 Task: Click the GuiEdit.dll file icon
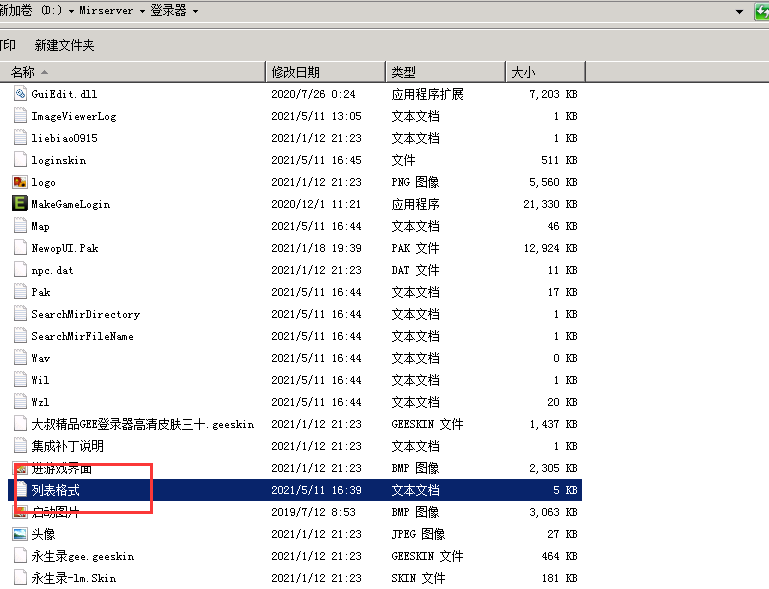(20, 94)
